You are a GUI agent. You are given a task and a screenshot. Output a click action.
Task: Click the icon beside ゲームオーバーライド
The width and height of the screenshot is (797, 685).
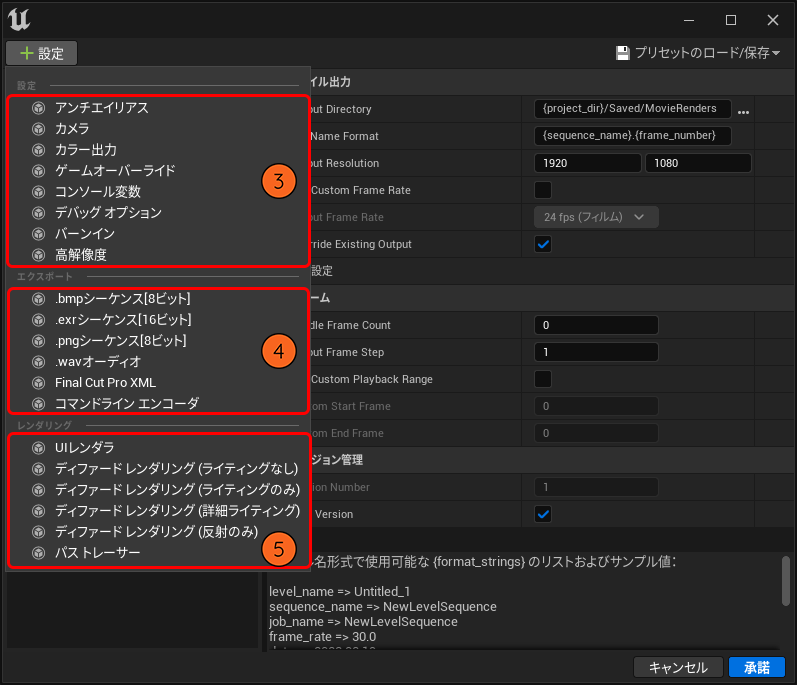pyautogui.click(x=39, y=171)
